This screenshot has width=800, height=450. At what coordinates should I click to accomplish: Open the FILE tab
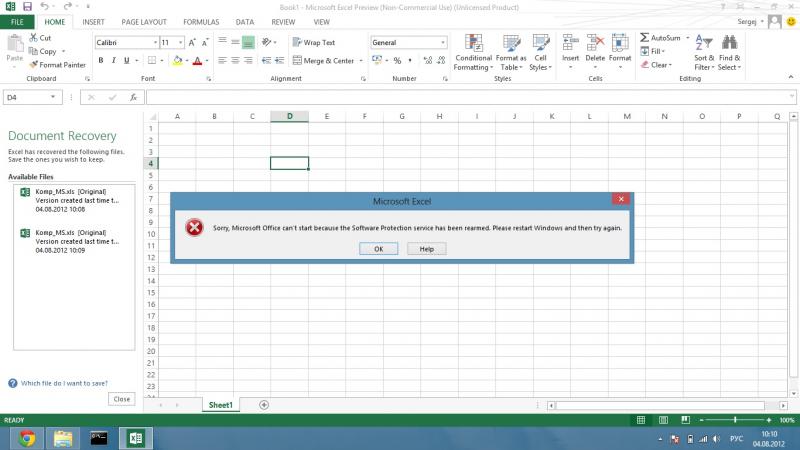click(17, 22)
